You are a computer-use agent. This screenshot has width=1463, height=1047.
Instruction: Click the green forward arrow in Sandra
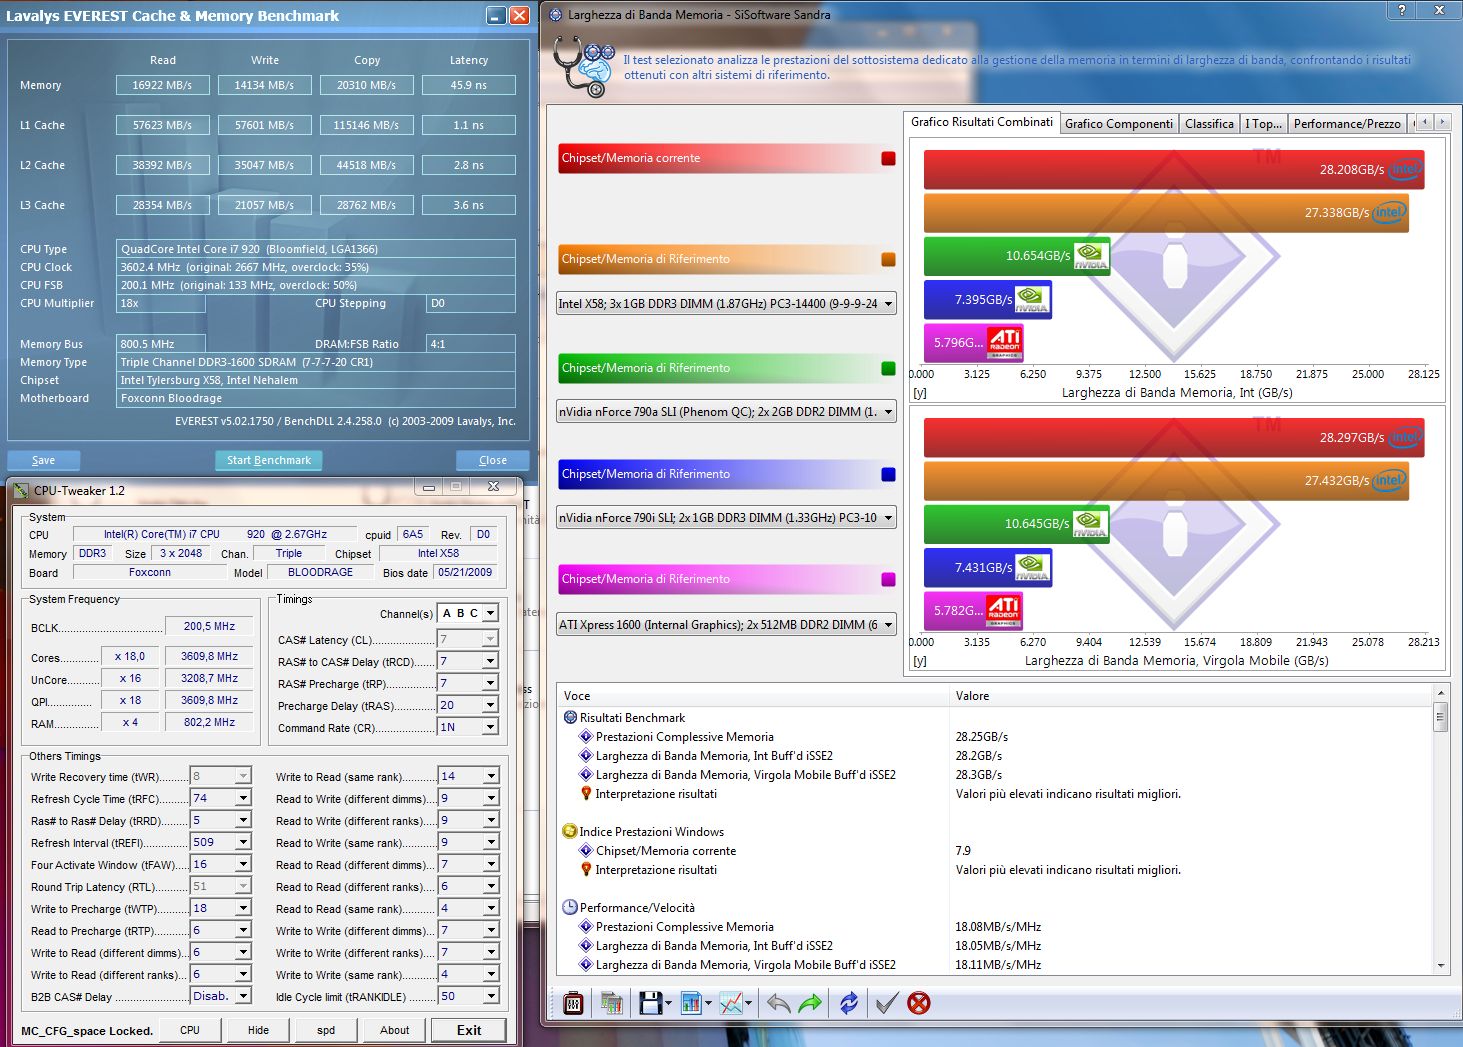click(811, 1003)
